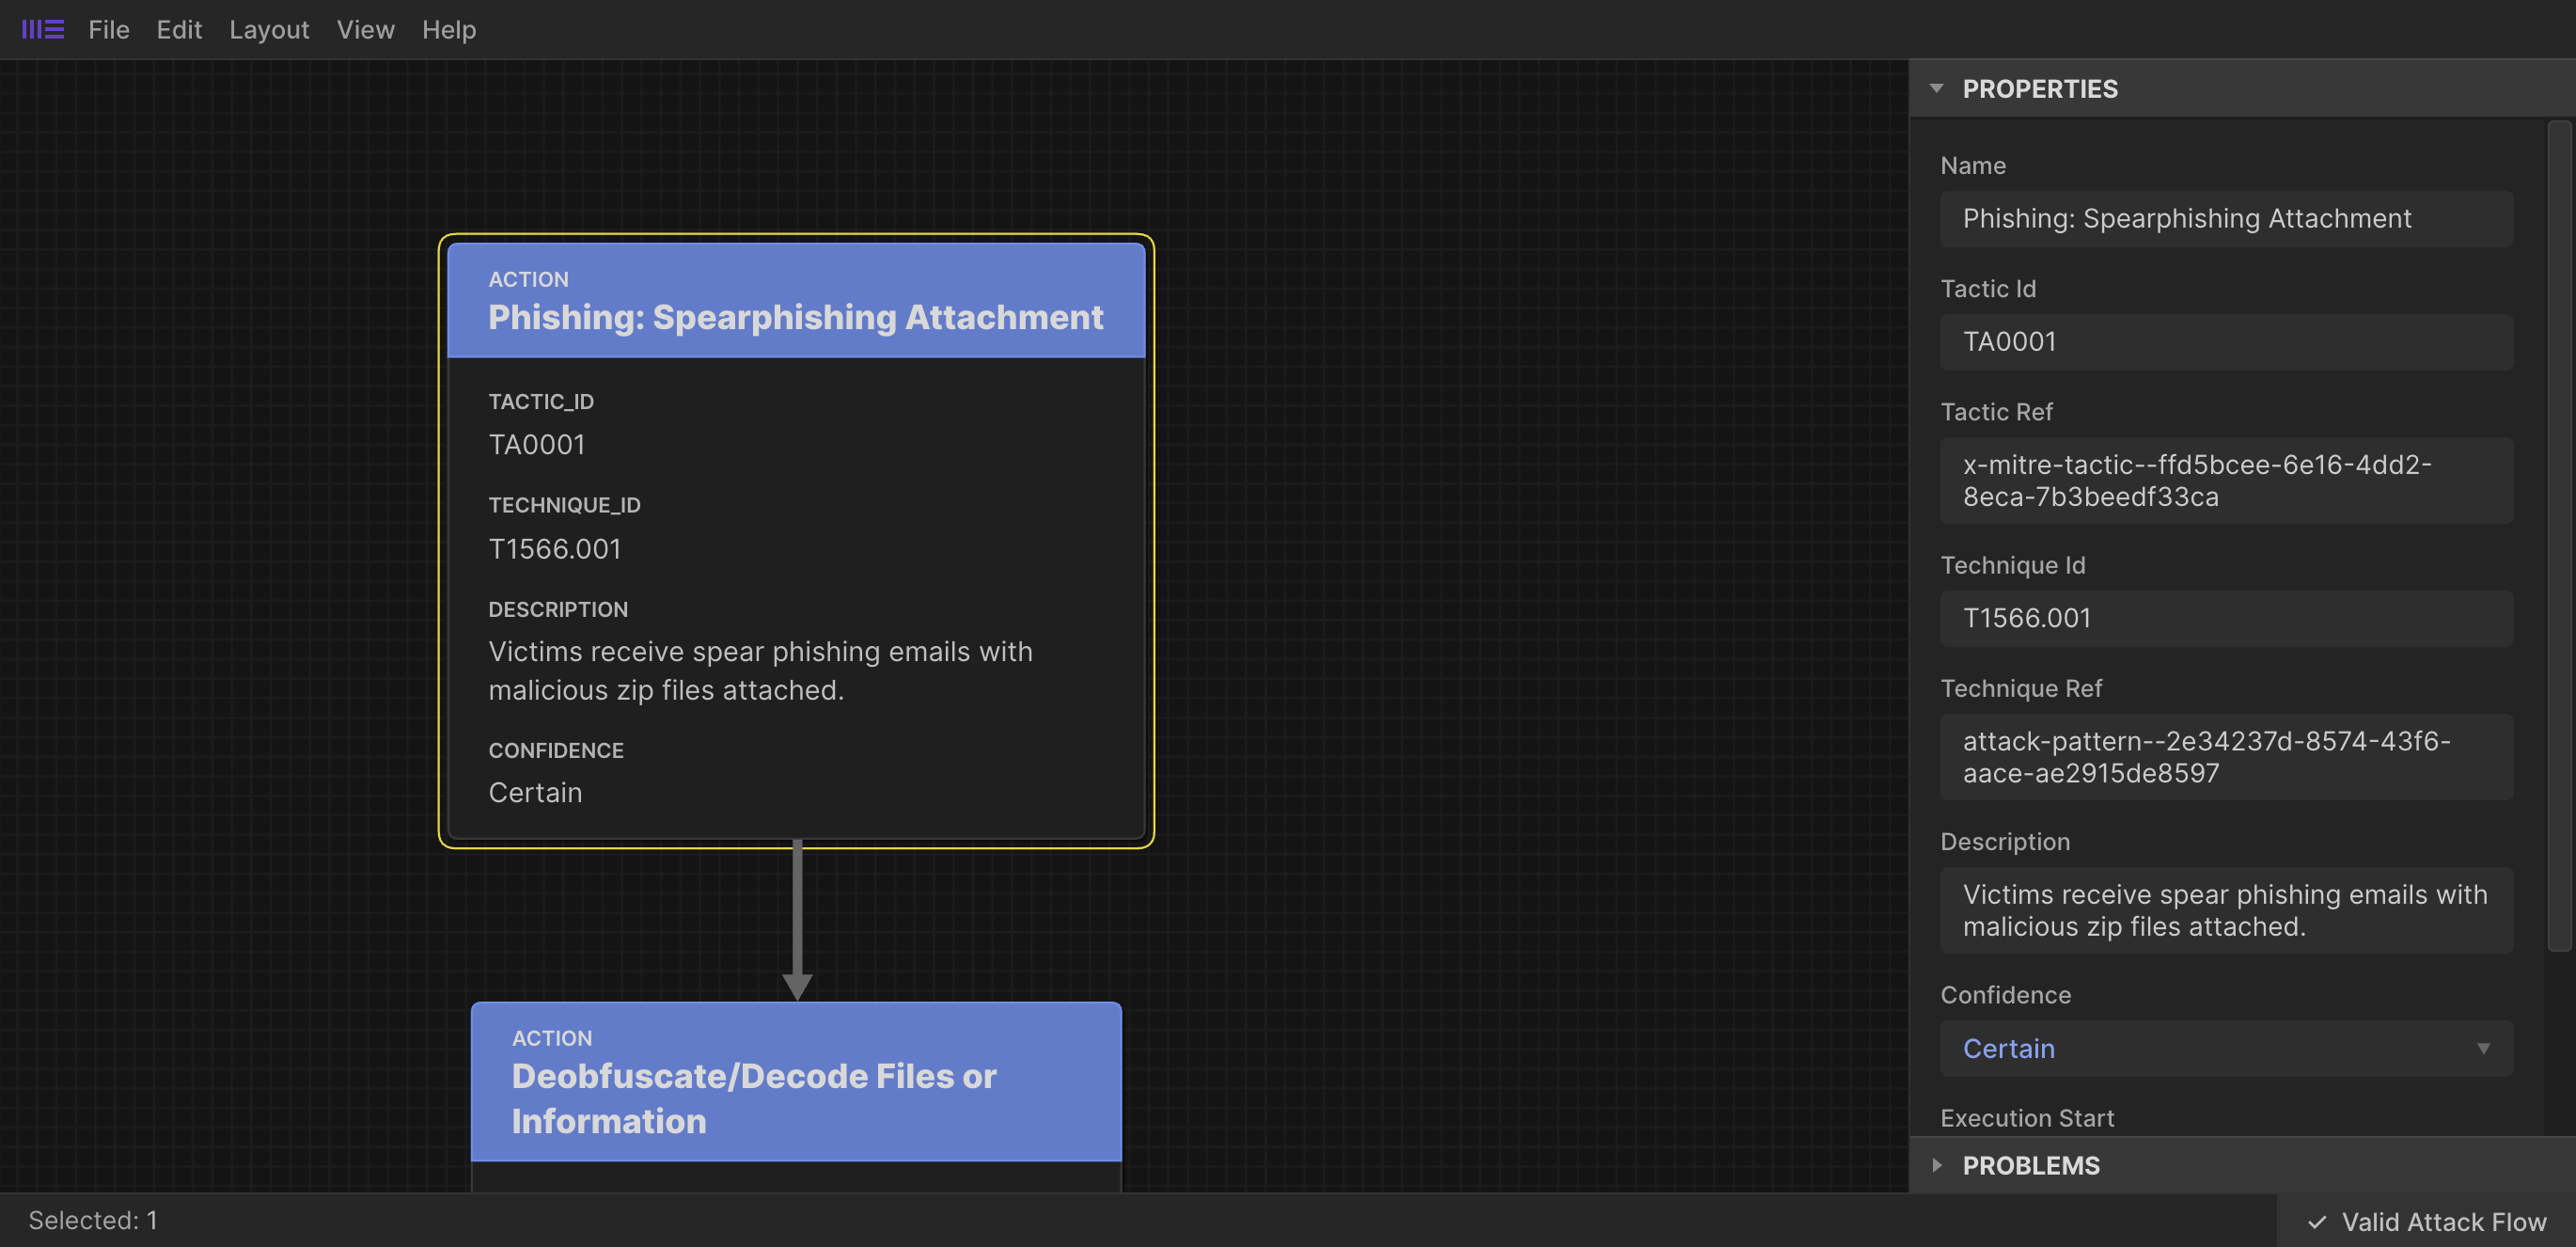Open the File menu

(x=108, y=29)
